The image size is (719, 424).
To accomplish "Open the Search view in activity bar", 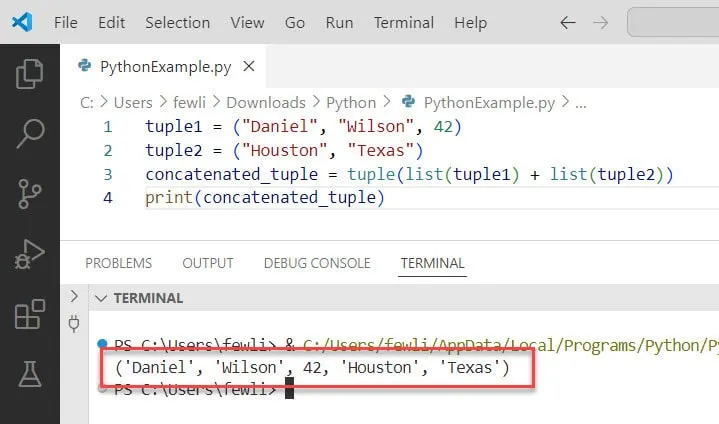I will tap(30, 132).
